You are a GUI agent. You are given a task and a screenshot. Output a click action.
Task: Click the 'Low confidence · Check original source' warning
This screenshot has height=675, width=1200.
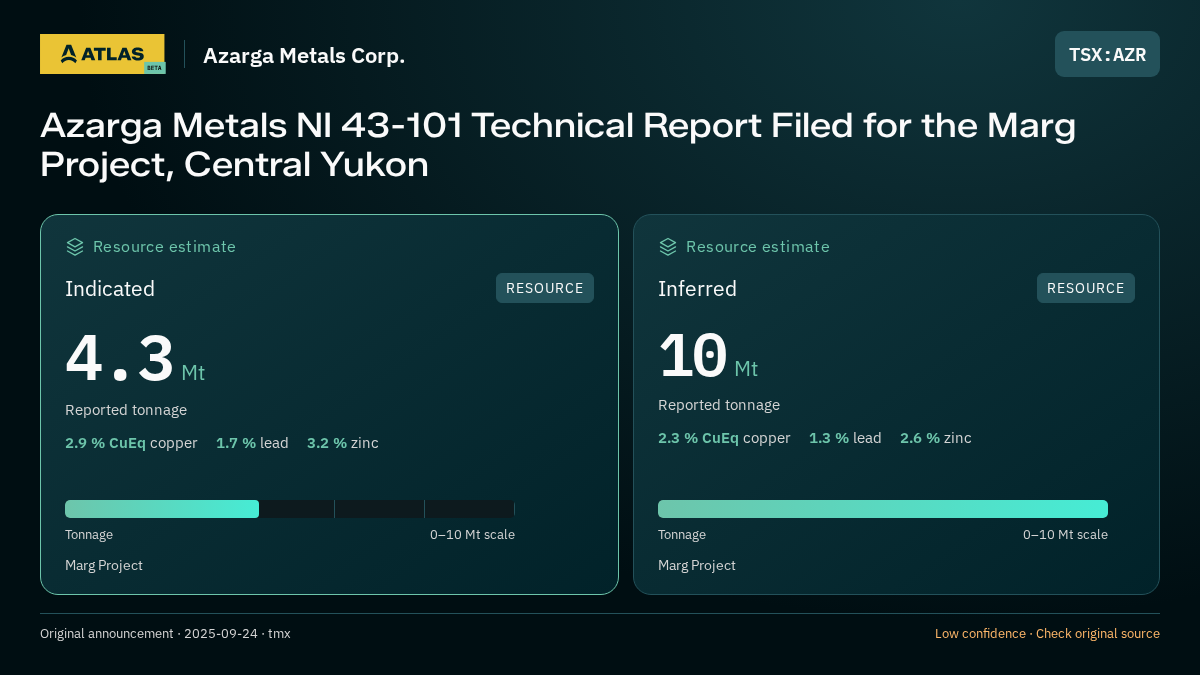click(1047, 634)
